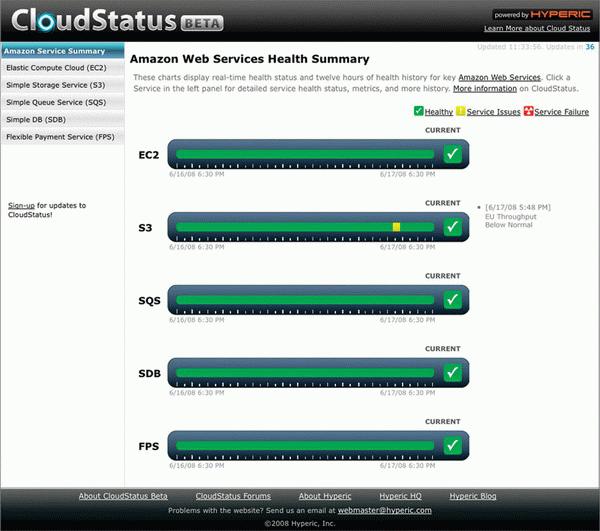This screenshot has height=531, width=600.
Task: Open Hyperic HQ footer link
Action: (400, 496)
